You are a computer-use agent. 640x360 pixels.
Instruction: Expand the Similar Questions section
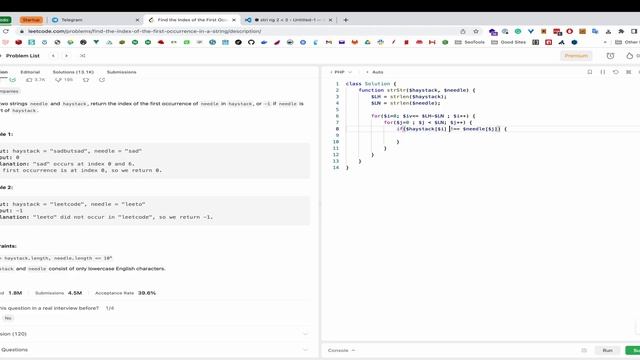(155, 350)
